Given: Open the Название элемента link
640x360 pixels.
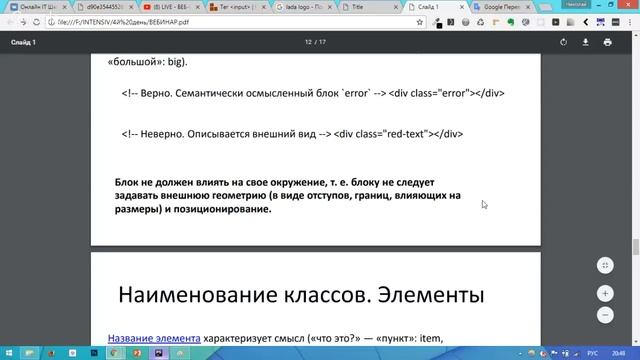Looking at the screenshot, I should click(x=154, y=338).
